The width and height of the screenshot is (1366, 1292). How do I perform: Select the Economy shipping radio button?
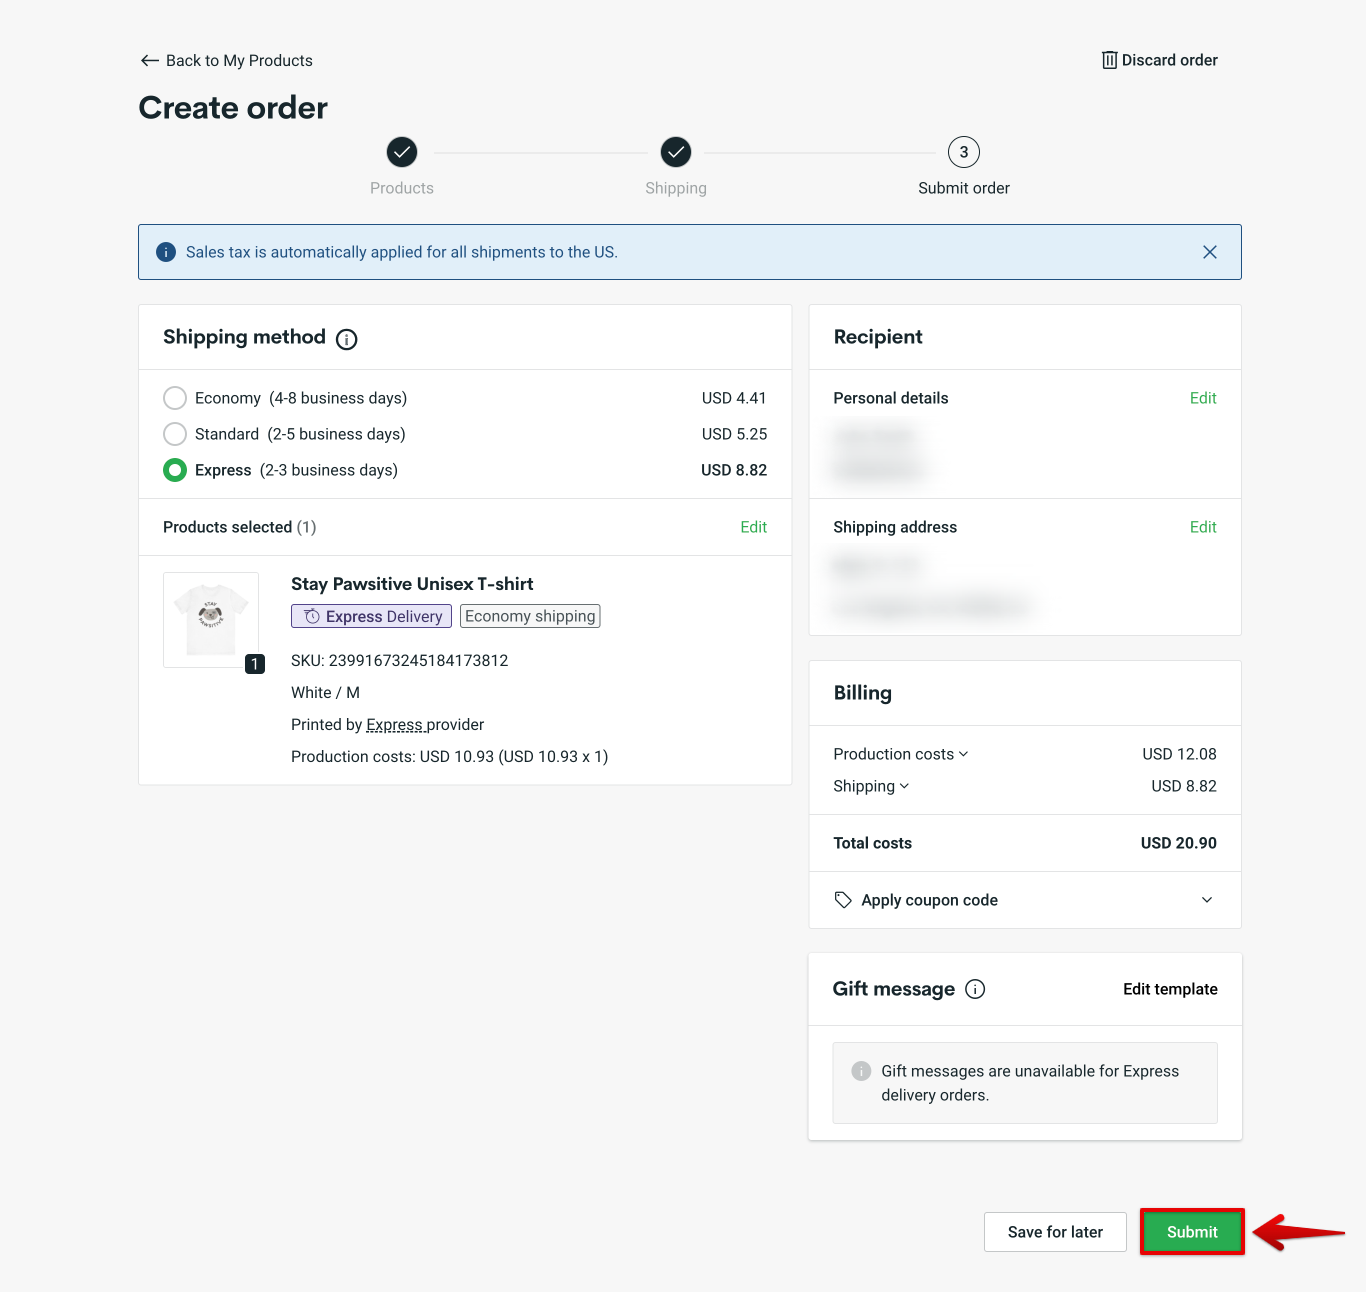[175, 398]
